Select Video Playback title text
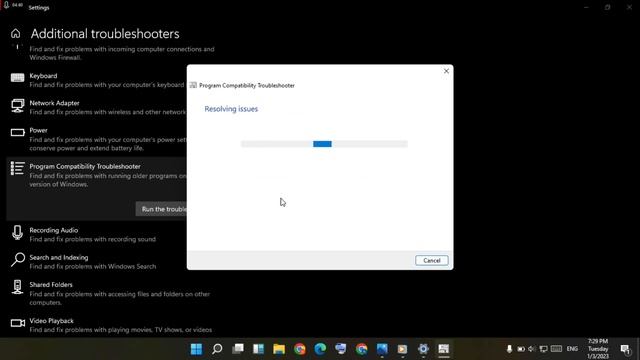Image resolution: width=640 pixels, height=360 pixels. (x=51, y=321)
